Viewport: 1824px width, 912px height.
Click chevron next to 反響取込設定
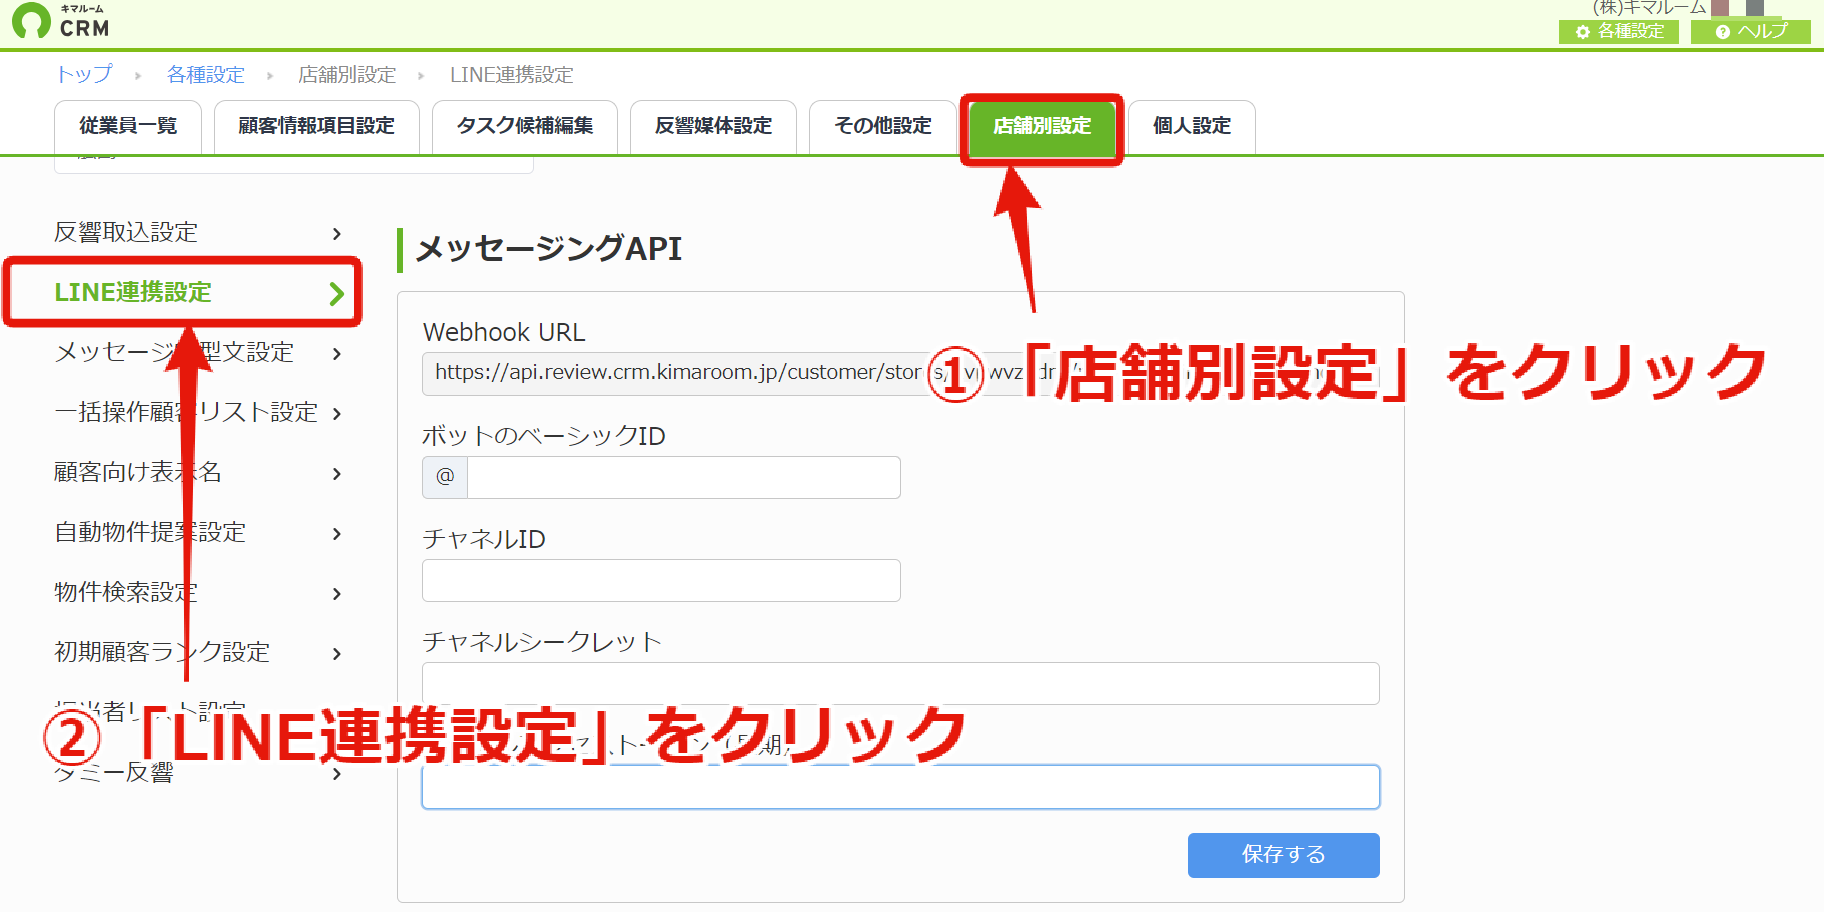coord(337,234)
